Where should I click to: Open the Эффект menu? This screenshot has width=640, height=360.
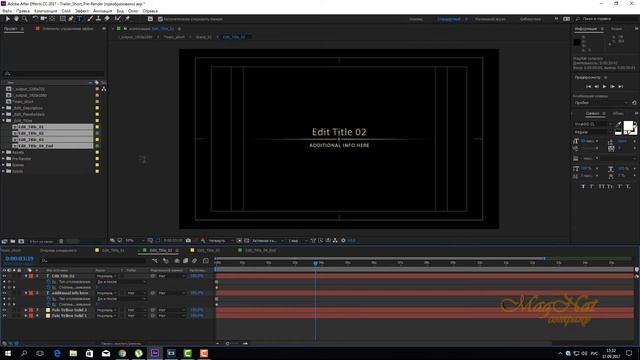coord(82,11)
